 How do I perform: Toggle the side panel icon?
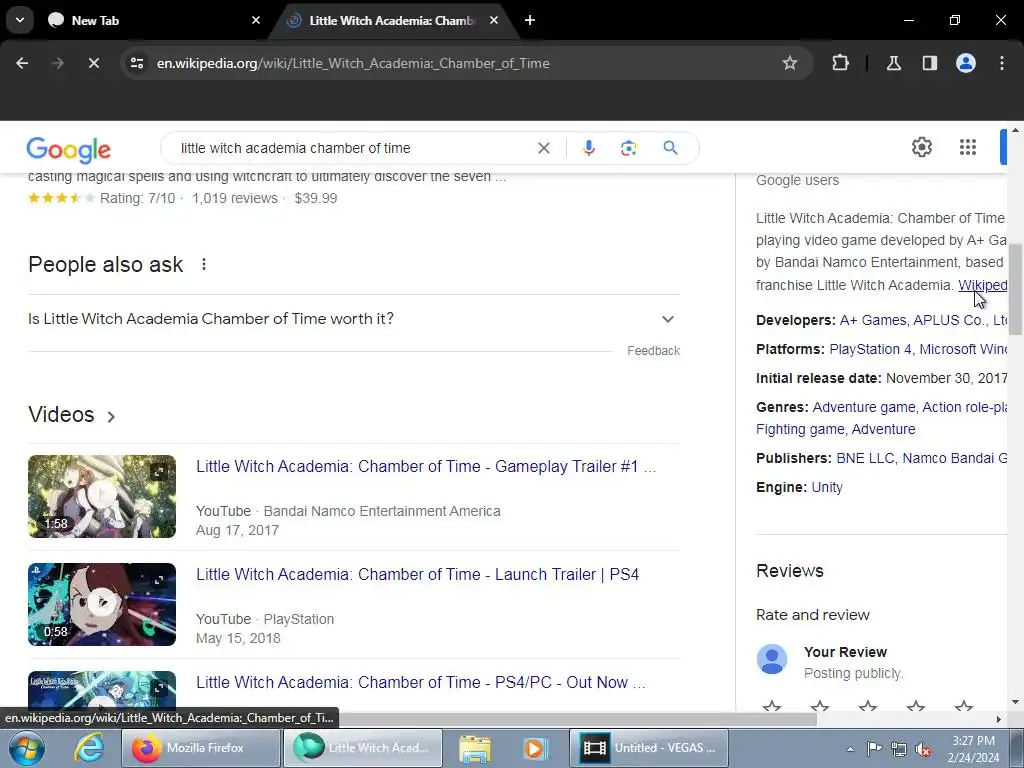[929, 63]
